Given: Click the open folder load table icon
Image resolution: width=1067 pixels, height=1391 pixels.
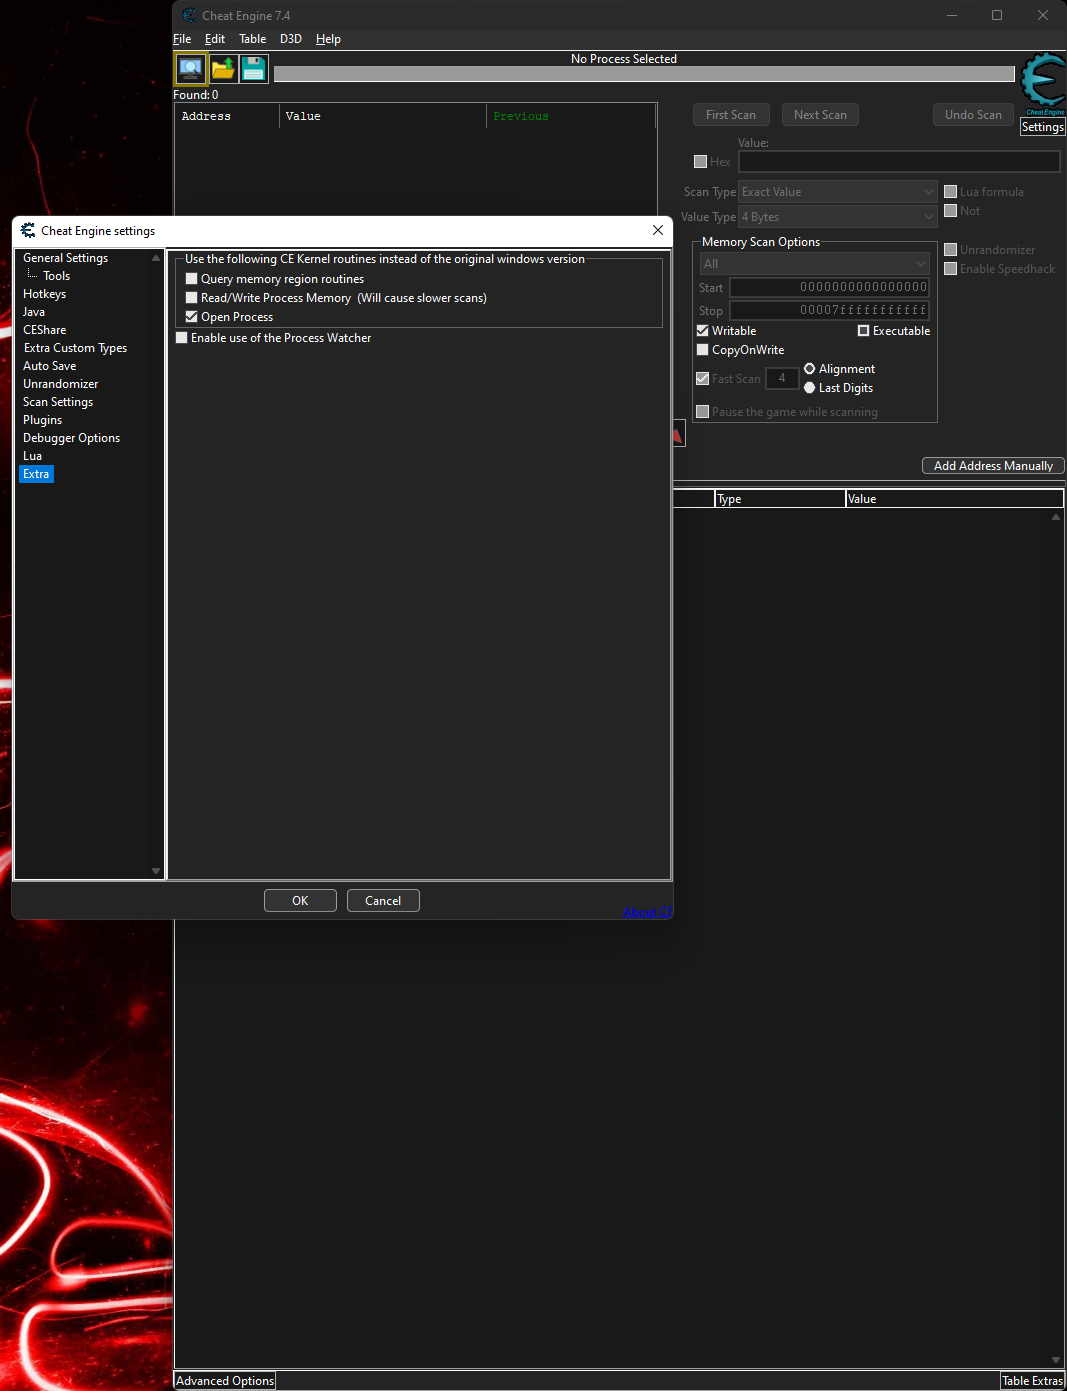Looking at the screenshot, I should click(222, 69).
